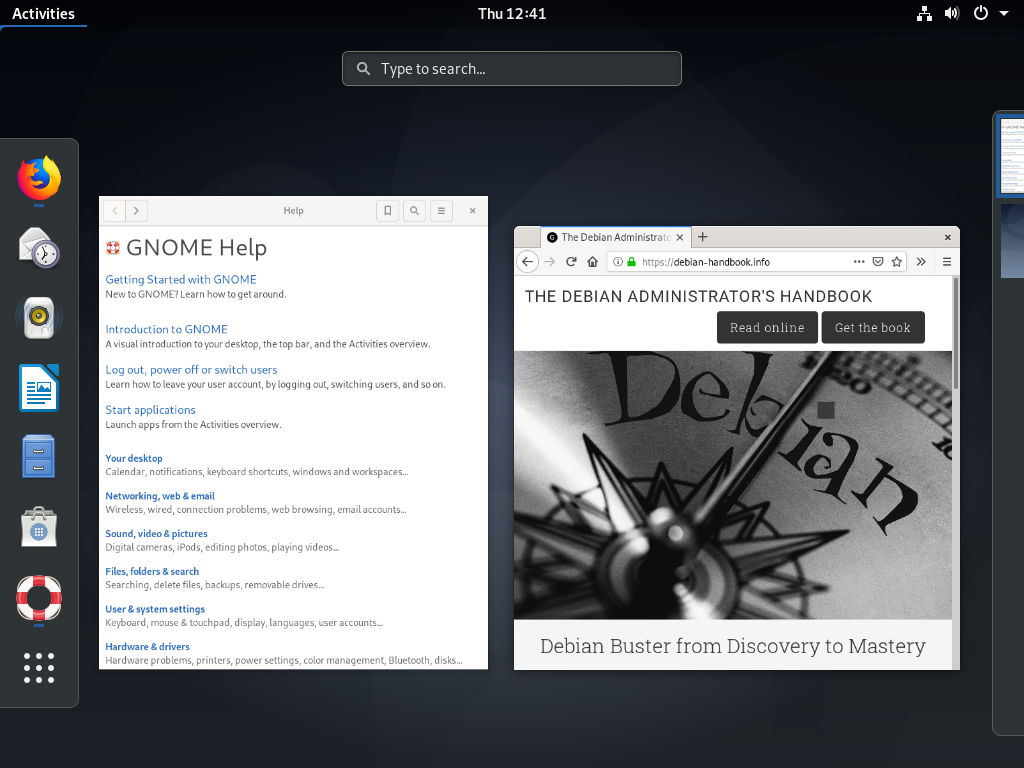The image size is (1024, 768).
Task: Toggle tracking protection shield icon
Action: click(878, 261)
